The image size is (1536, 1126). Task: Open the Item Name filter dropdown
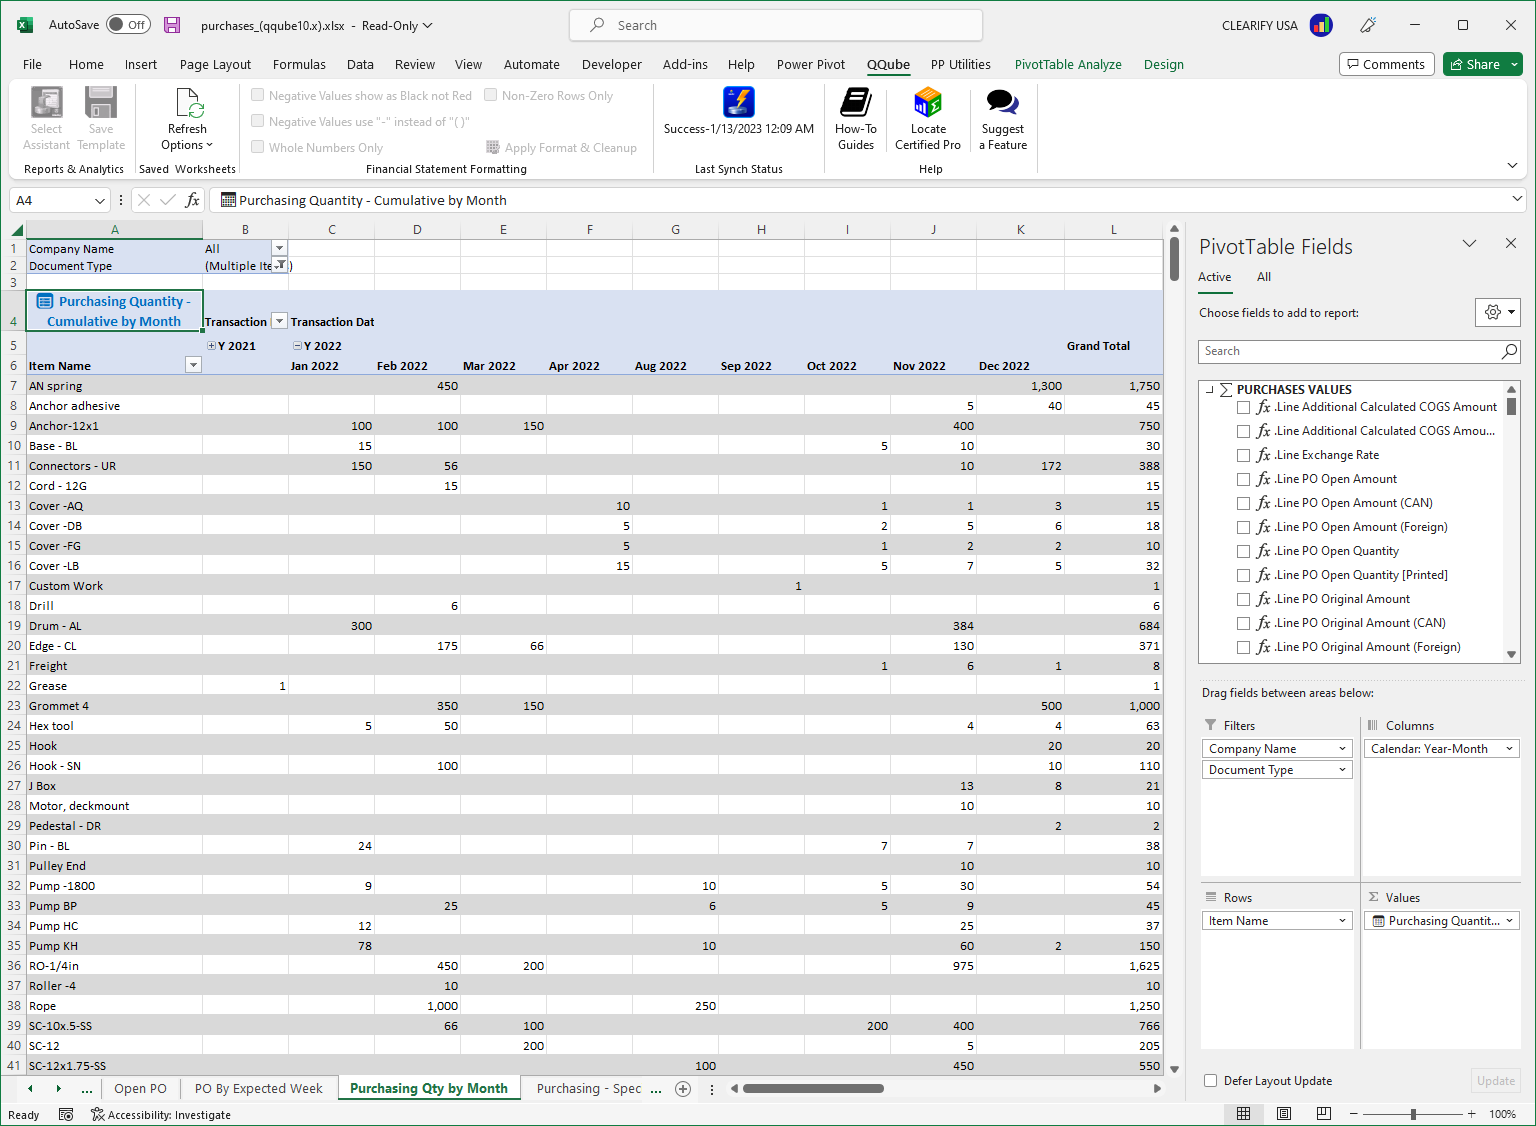193,365
